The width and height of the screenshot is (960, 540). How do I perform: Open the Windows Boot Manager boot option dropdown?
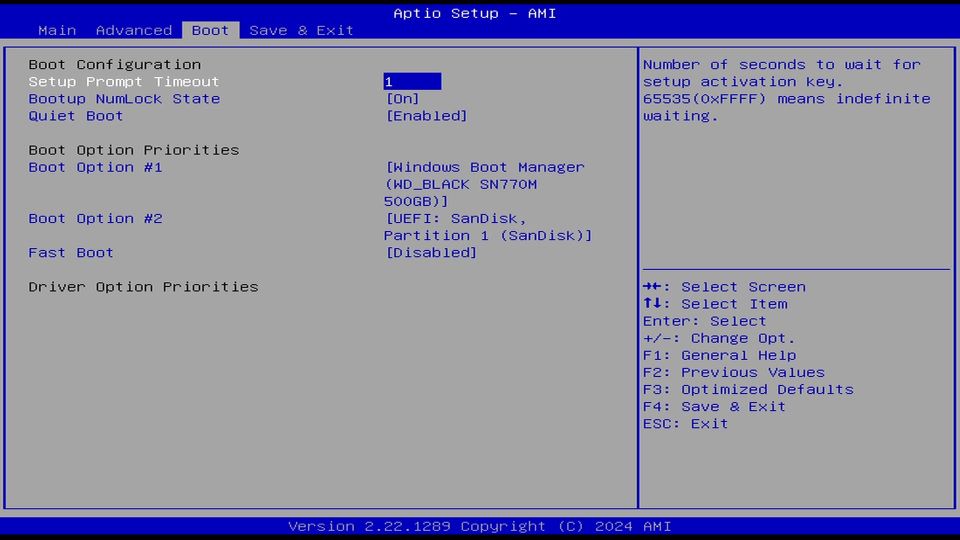pyautogui.click(x=484, y=184)
